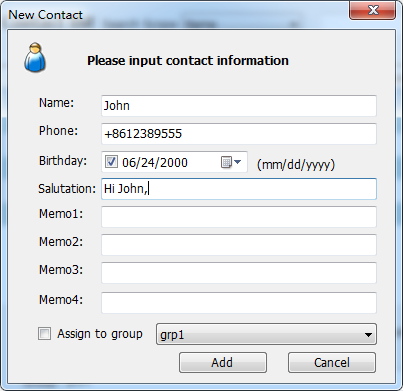The width and height of the screenshot is (404, 391).
Task: Click the Please input contact information heading
Action: [x=188, y=61]
